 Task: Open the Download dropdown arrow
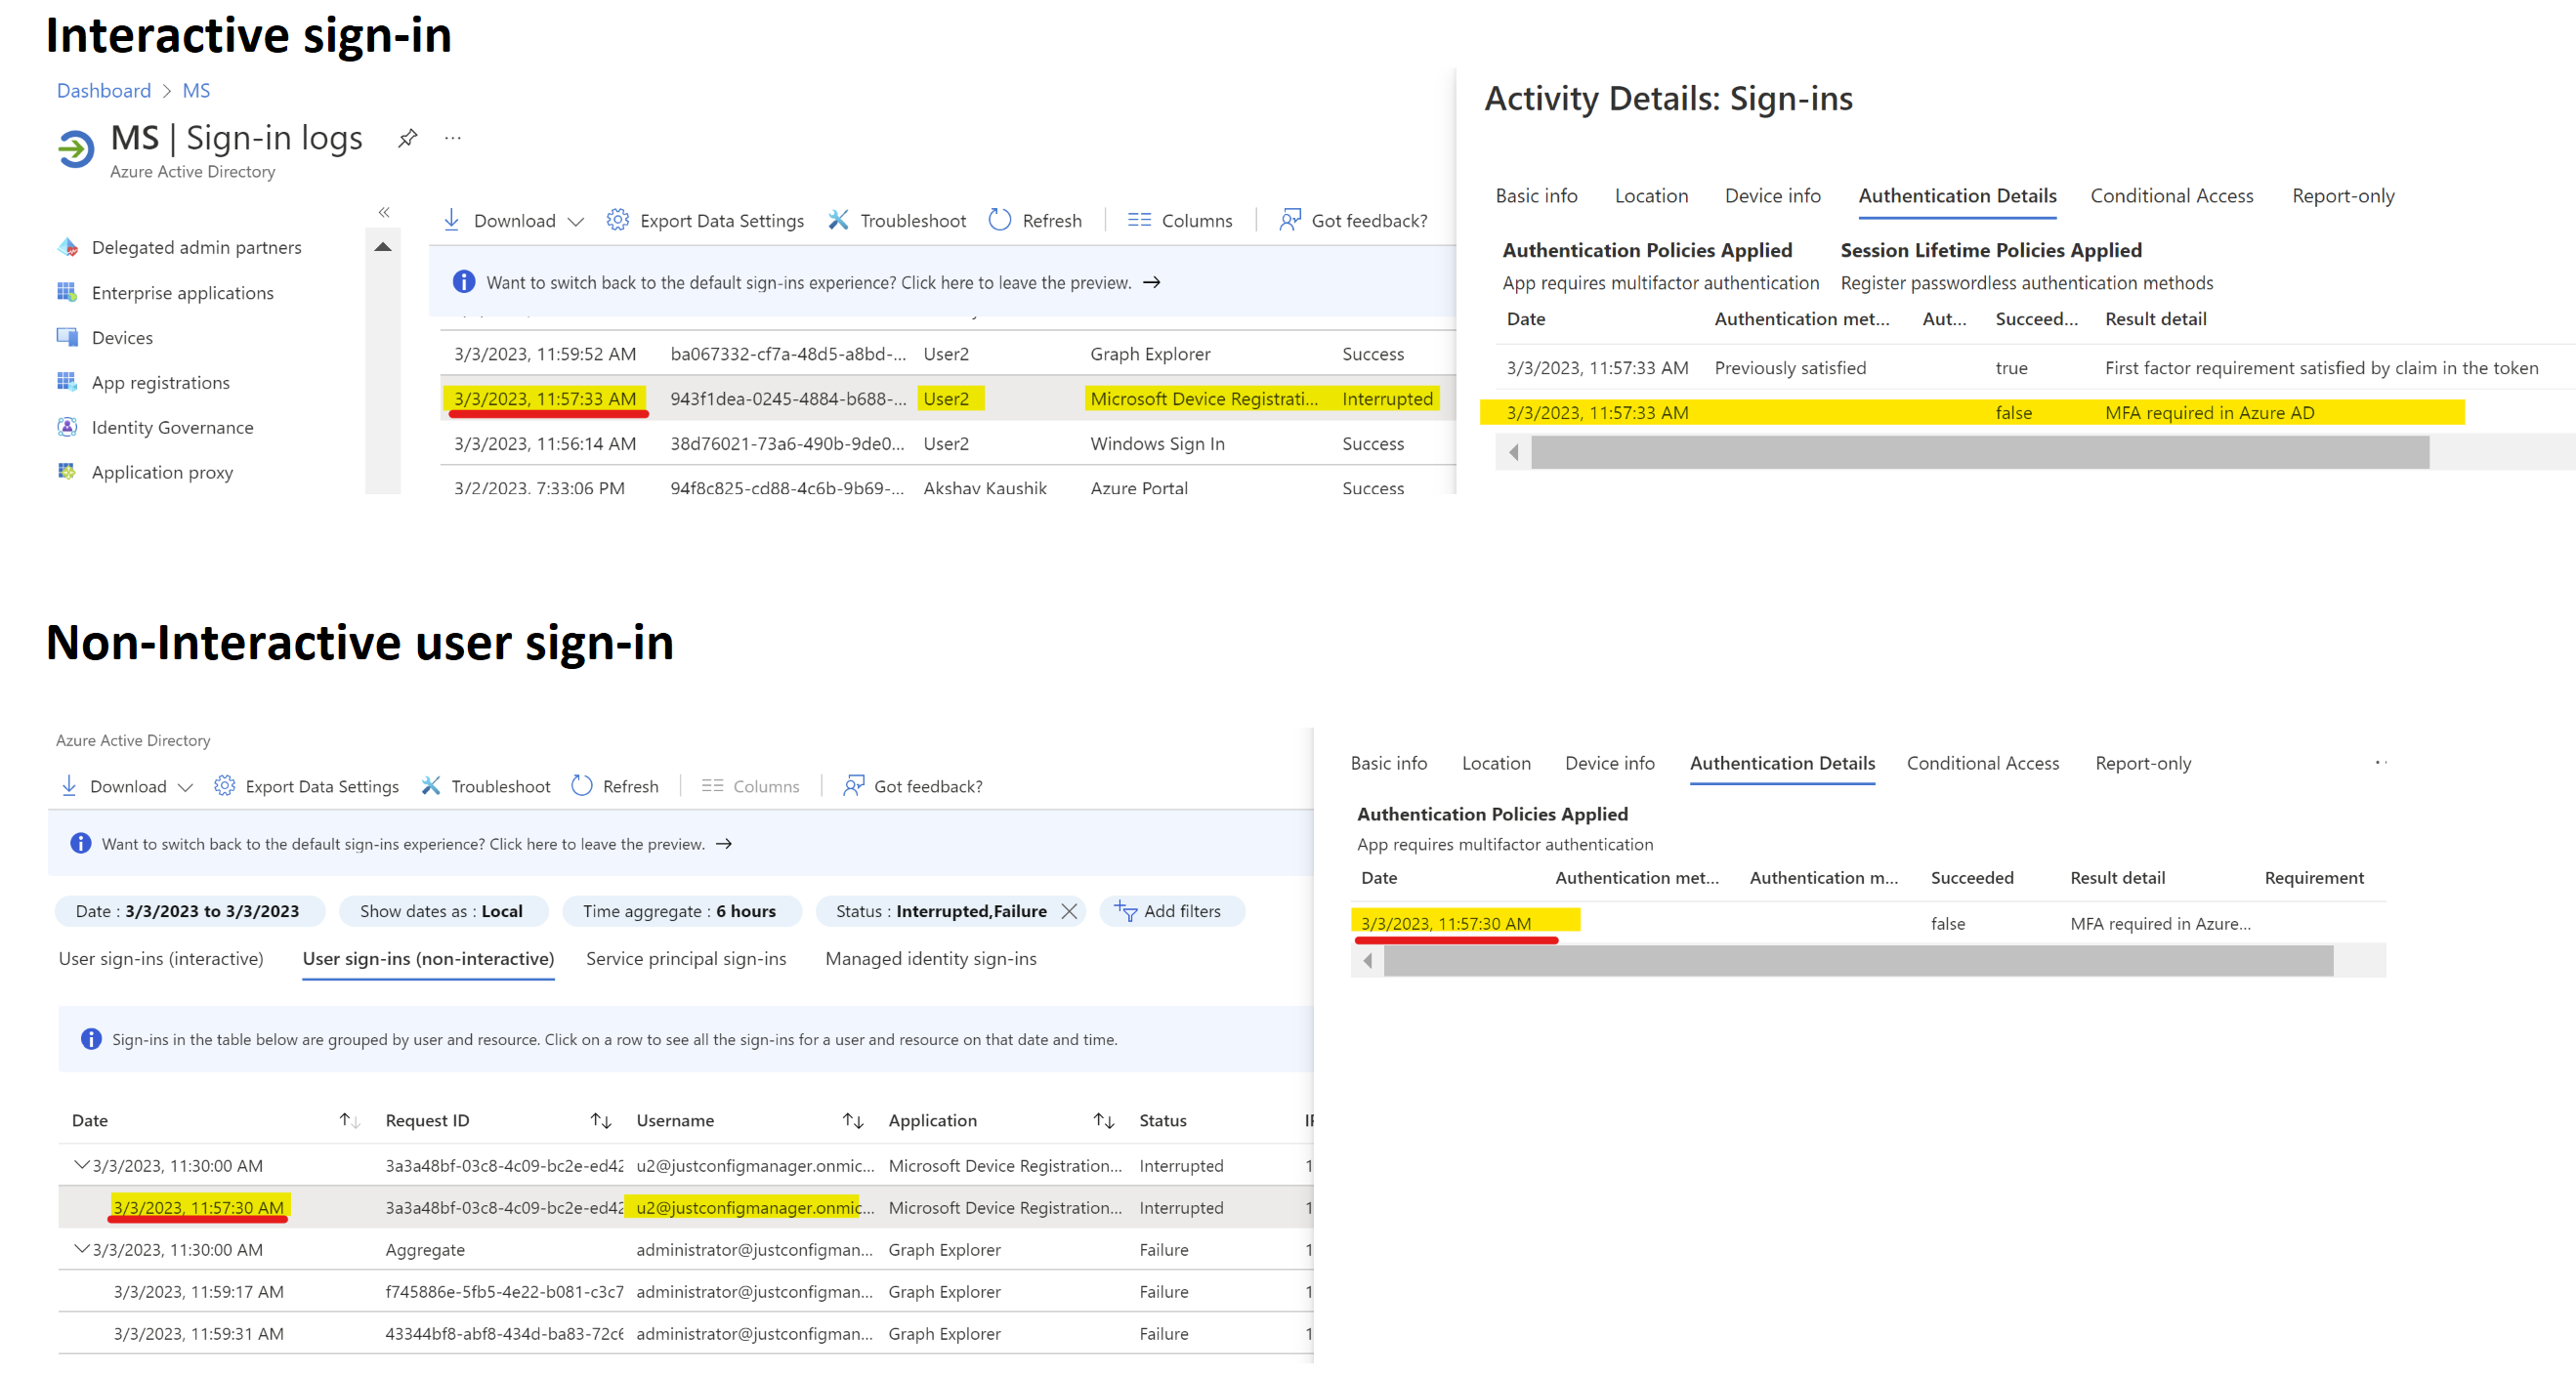(x=577, y=221)
